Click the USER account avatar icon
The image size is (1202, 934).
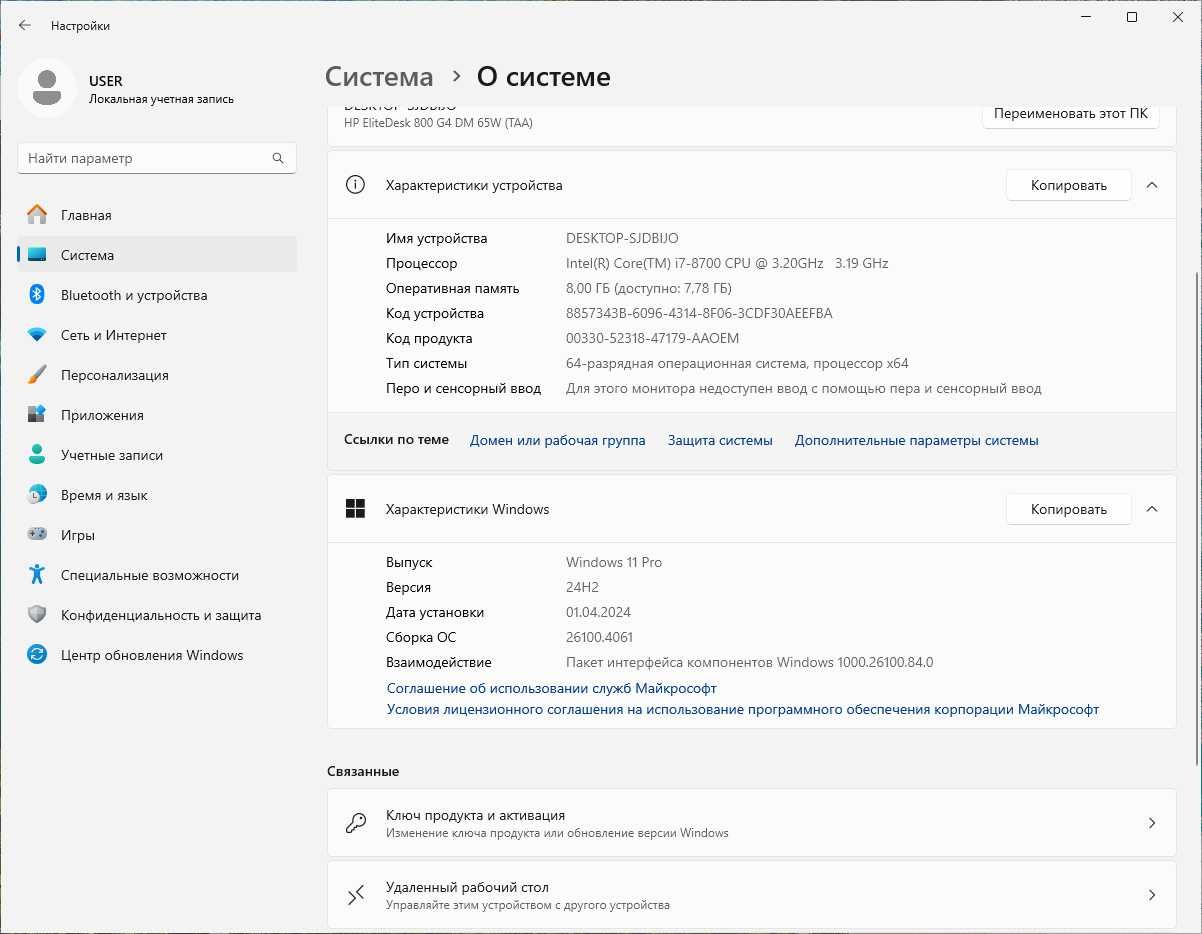click(47, 88)
